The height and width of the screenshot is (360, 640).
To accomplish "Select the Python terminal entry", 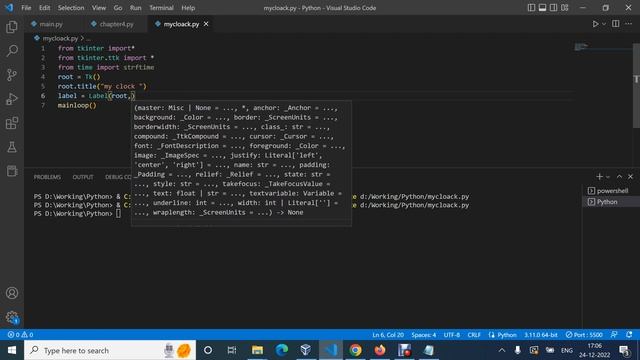I will (611, 202).
